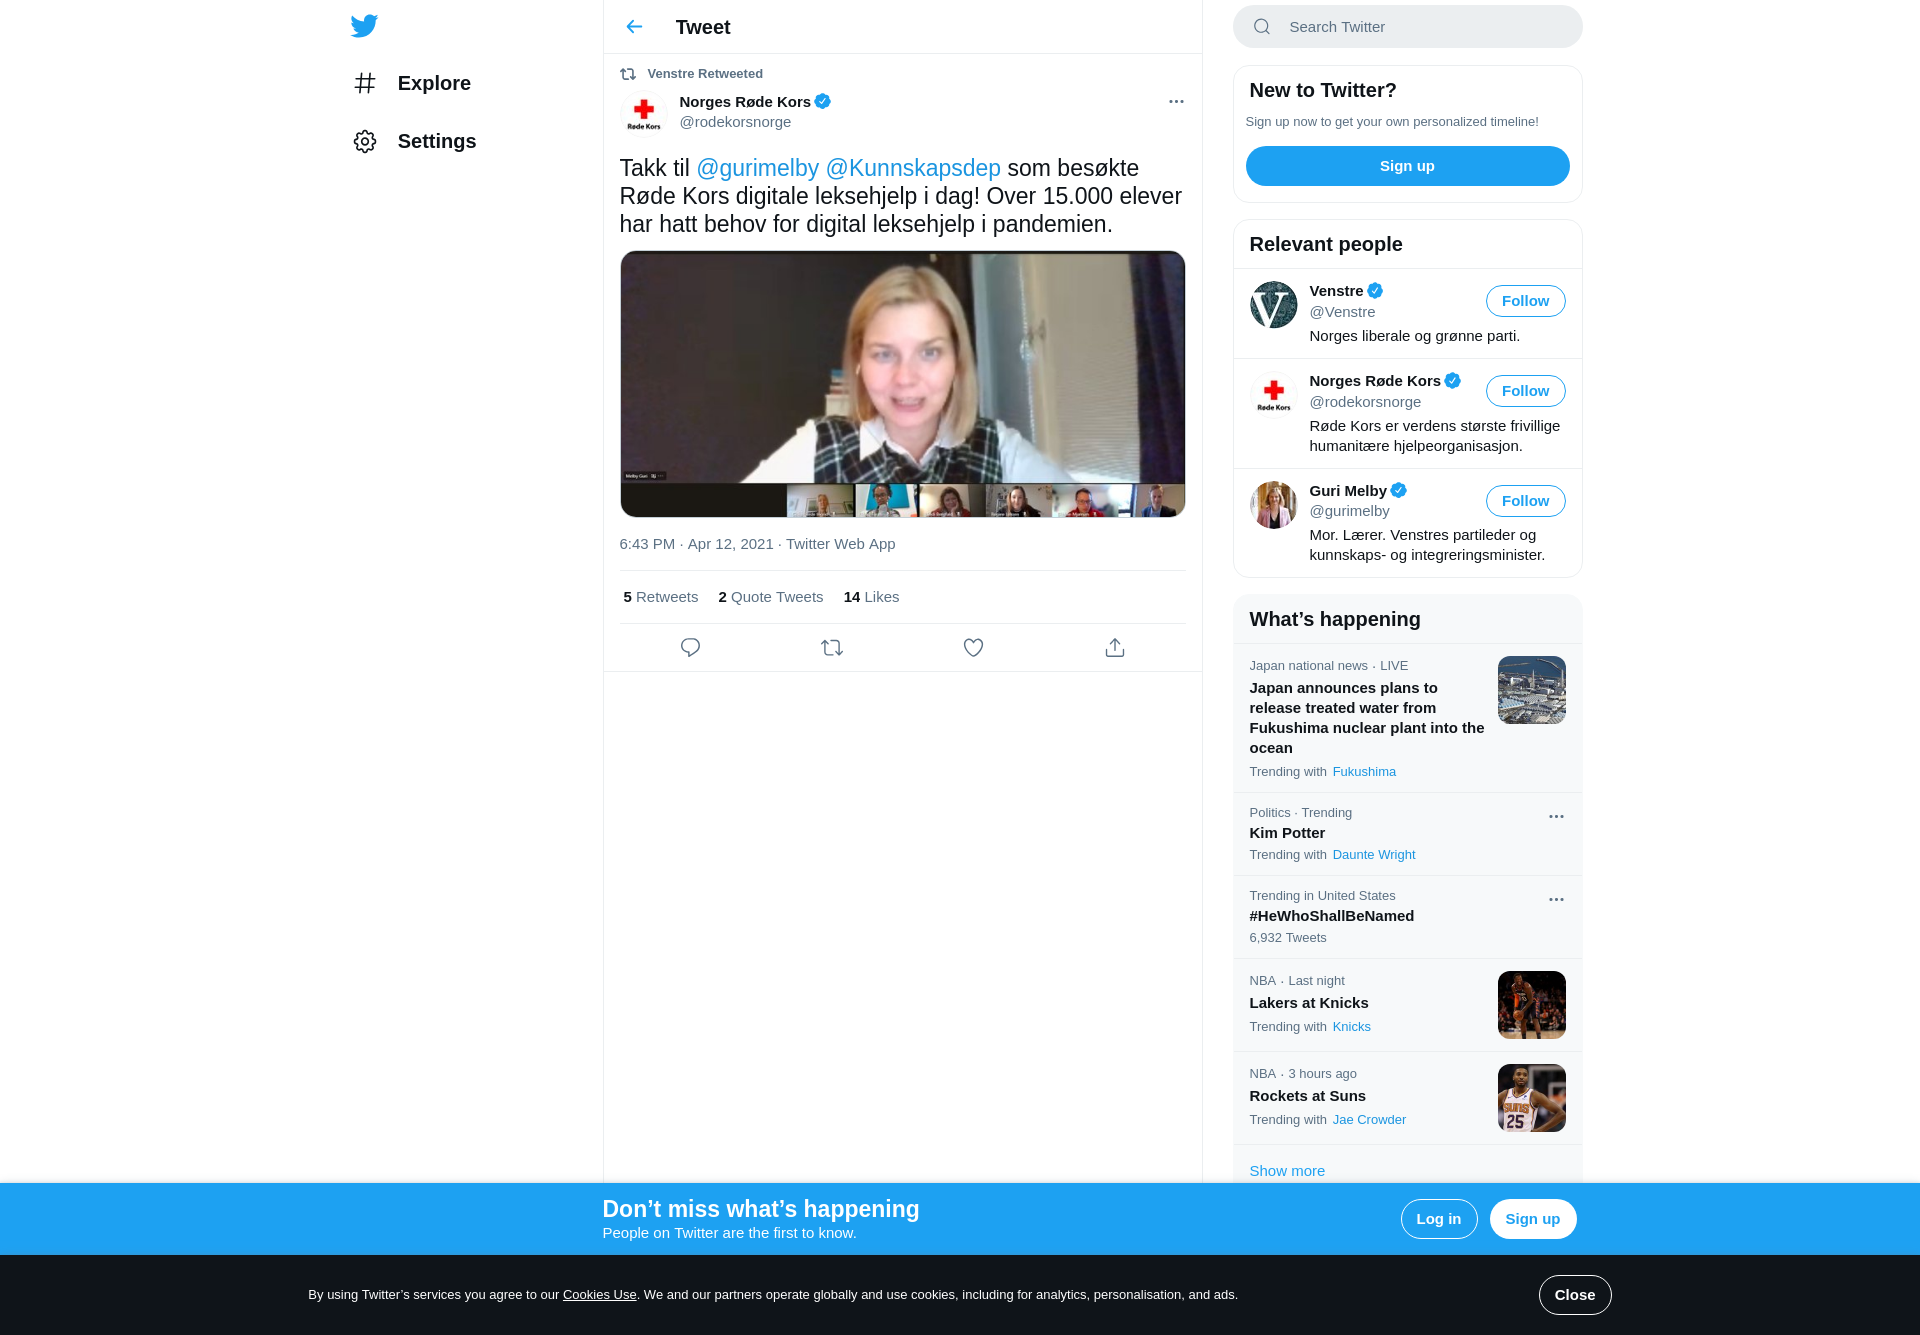This screenshot has height=1335, width=1920.
Task: Open the @gurimelby mention in the tweet
Action: (x=758, y=168)
